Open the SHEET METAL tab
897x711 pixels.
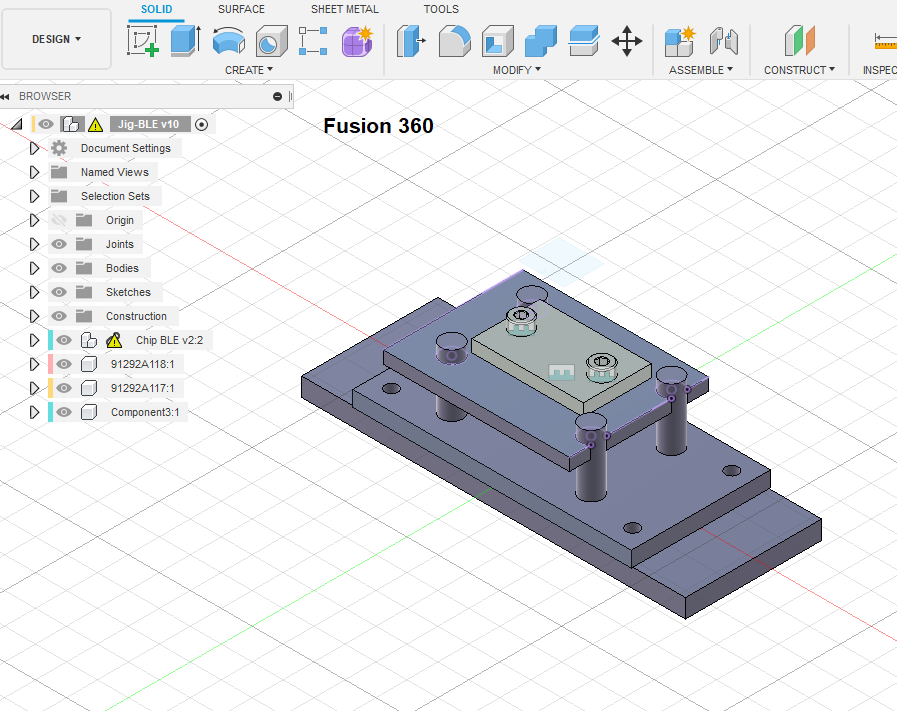coord(344,9)
